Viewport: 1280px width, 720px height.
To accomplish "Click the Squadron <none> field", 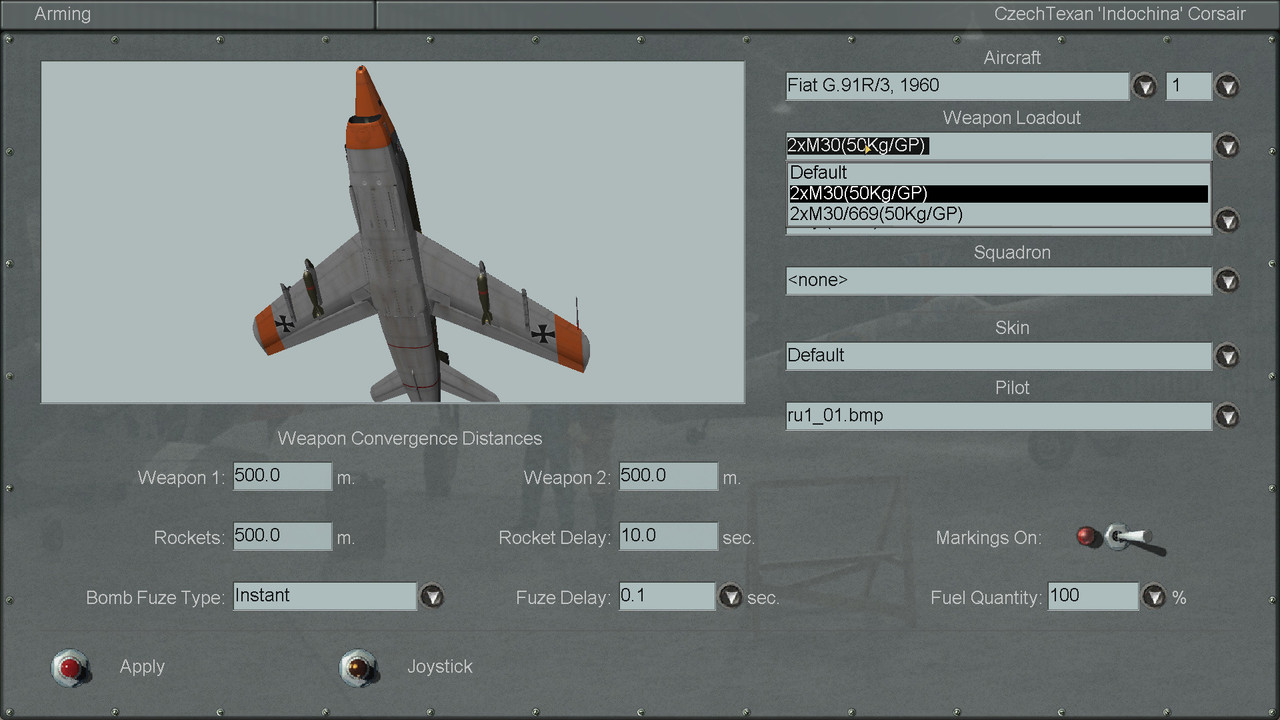I will 998,281.
